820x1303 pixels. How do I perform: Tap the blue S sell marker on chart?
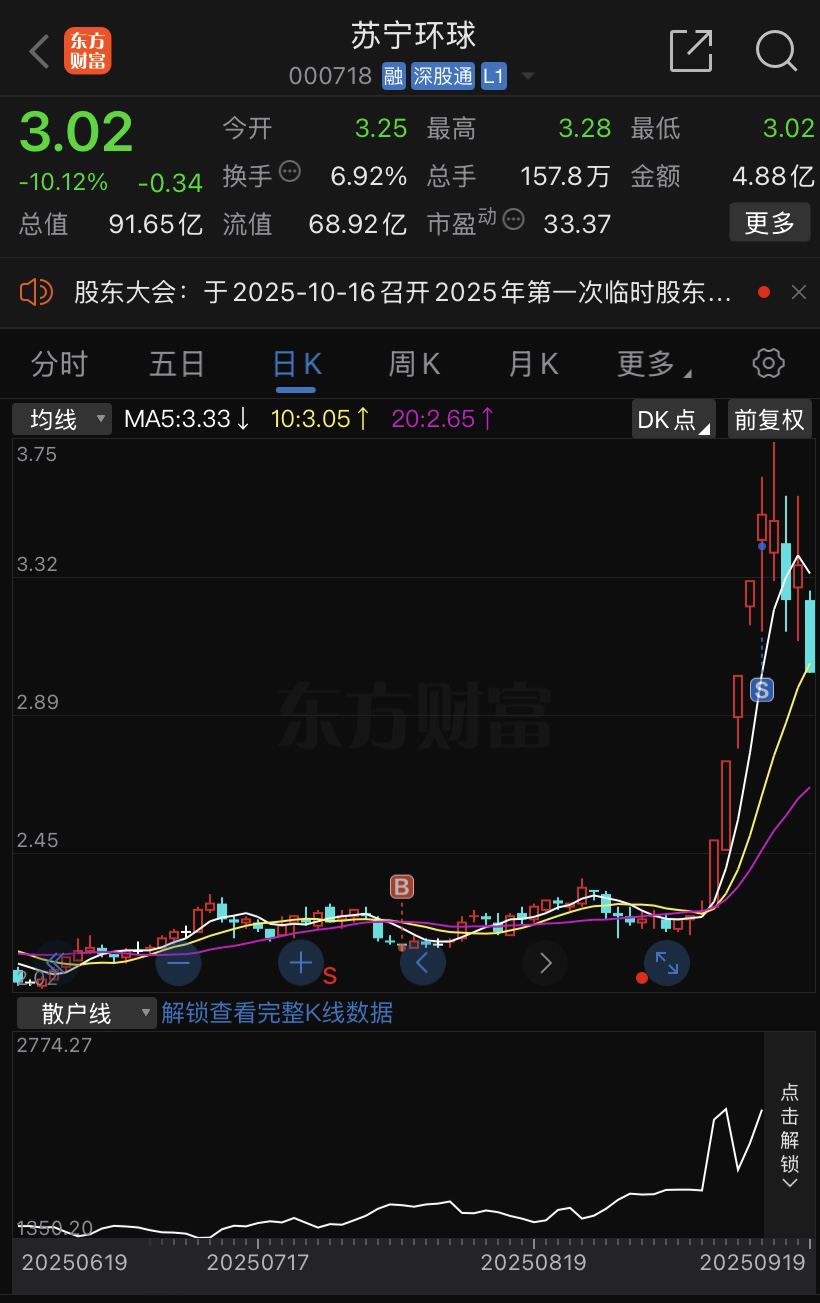coord(762,689)
